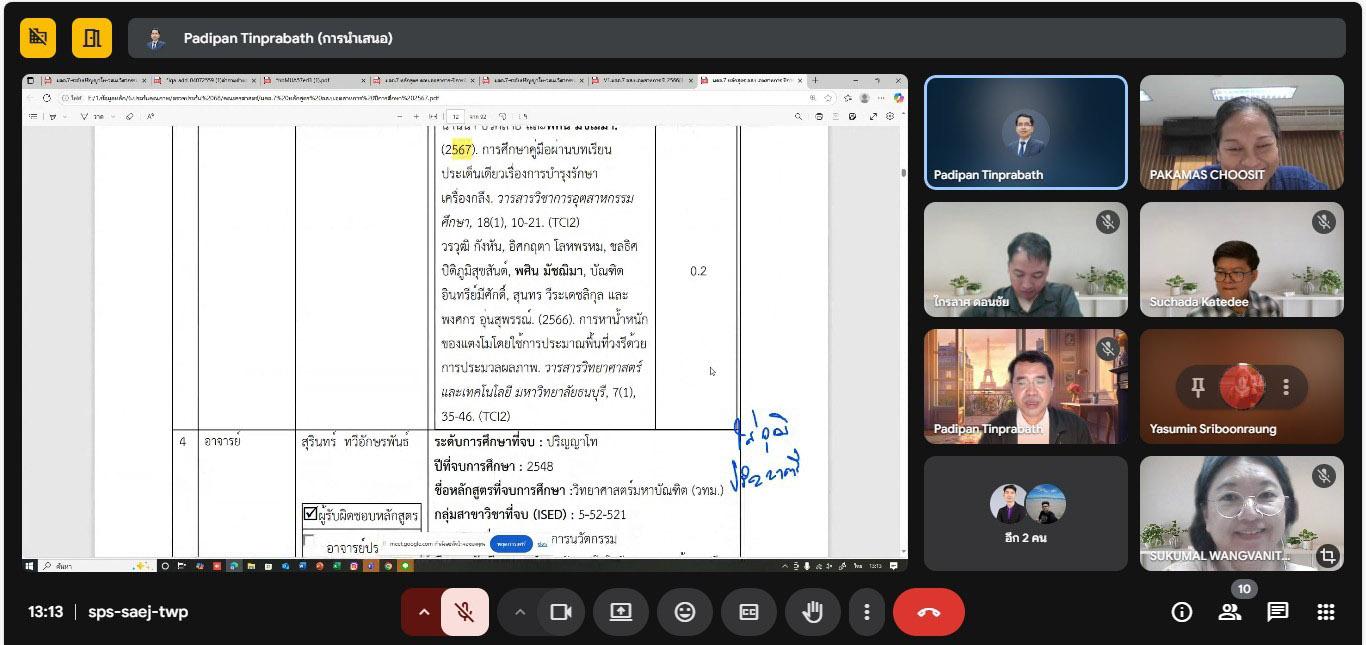Zoom in the PDF with plus button

[x=417, y=116]
